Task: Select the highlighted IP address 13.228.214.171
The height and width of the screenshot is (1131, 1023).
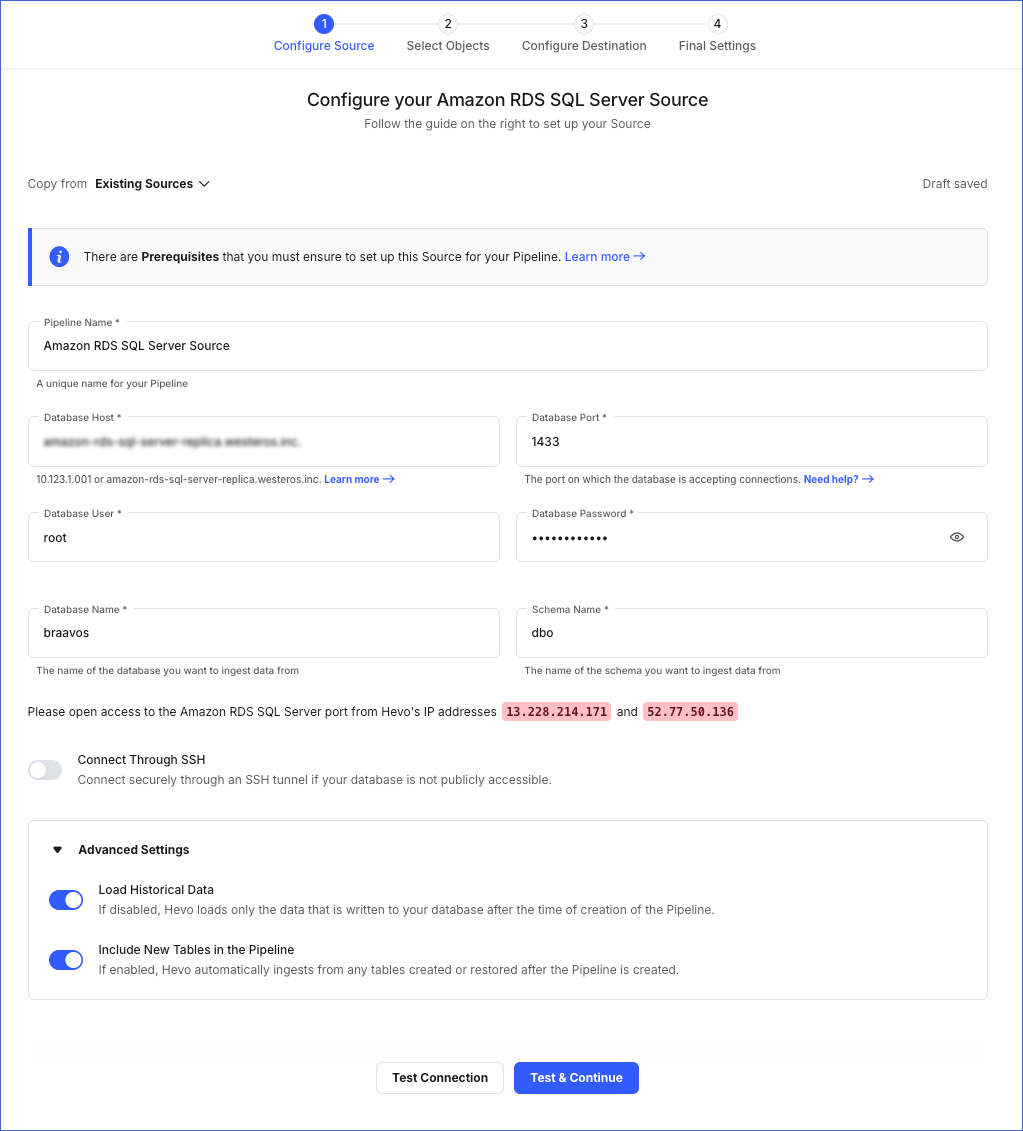Action: 556,711
